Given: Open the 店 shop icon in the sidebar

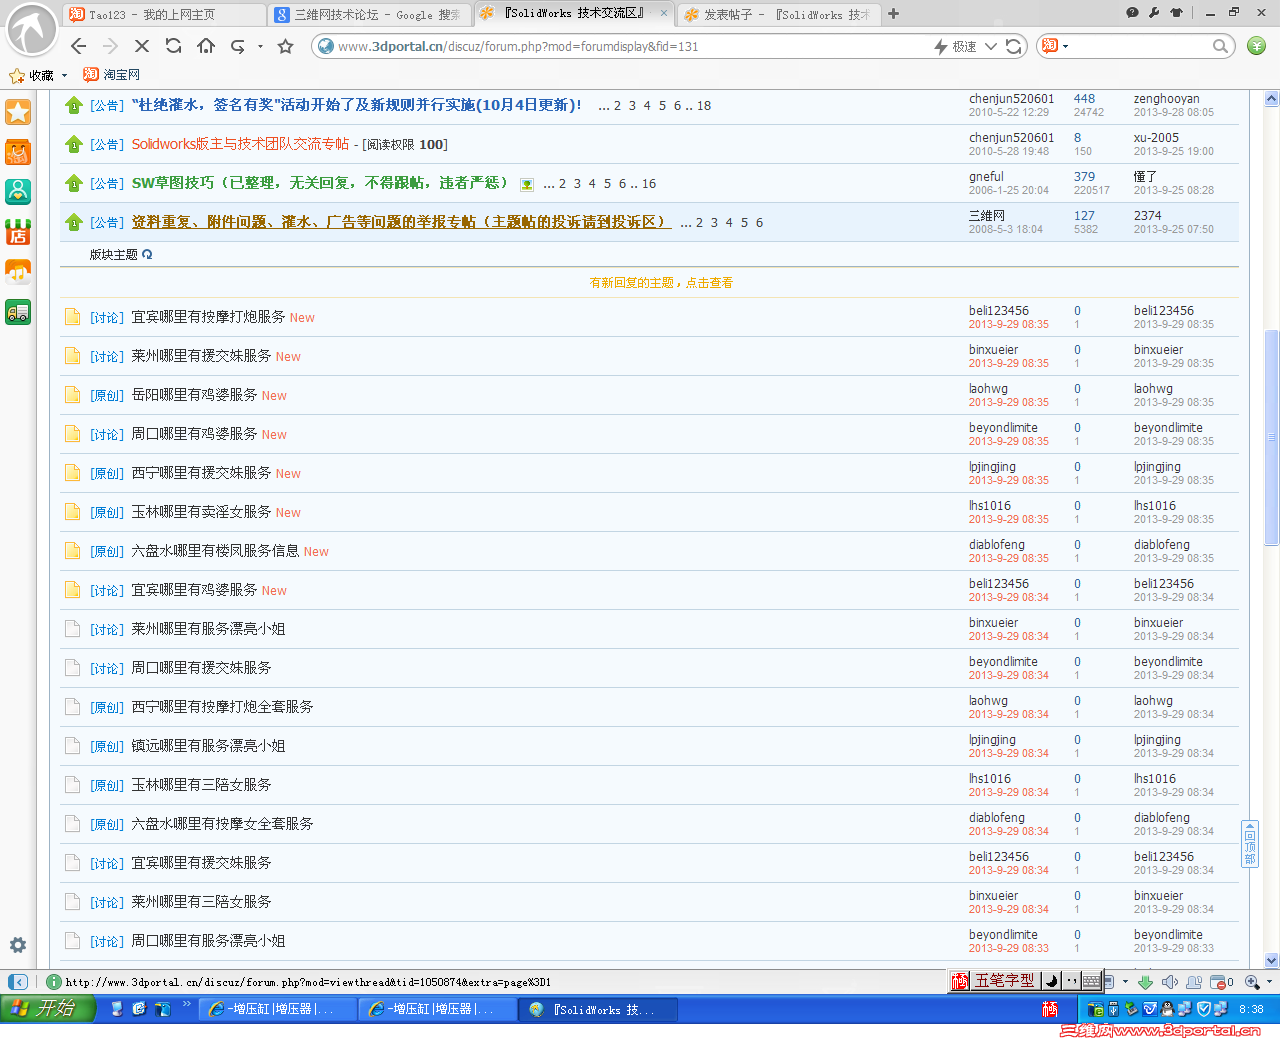Looking at the screenshot, I should point(18,232).
